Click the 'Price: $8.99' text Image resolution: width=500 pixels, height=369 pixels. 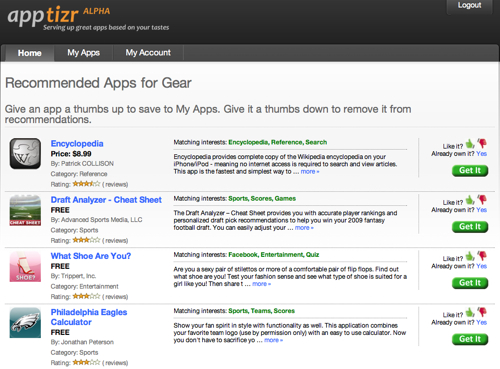coord(71,154)
